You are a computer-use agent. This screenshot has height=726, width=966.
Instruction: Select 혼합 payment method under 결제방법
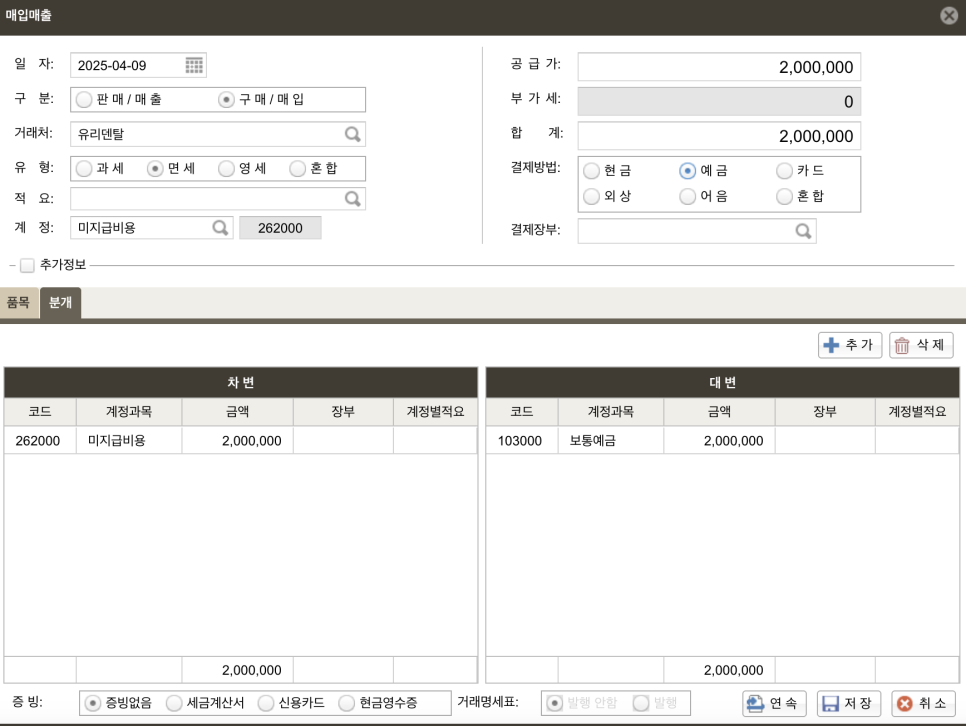[x=784, y=197]
